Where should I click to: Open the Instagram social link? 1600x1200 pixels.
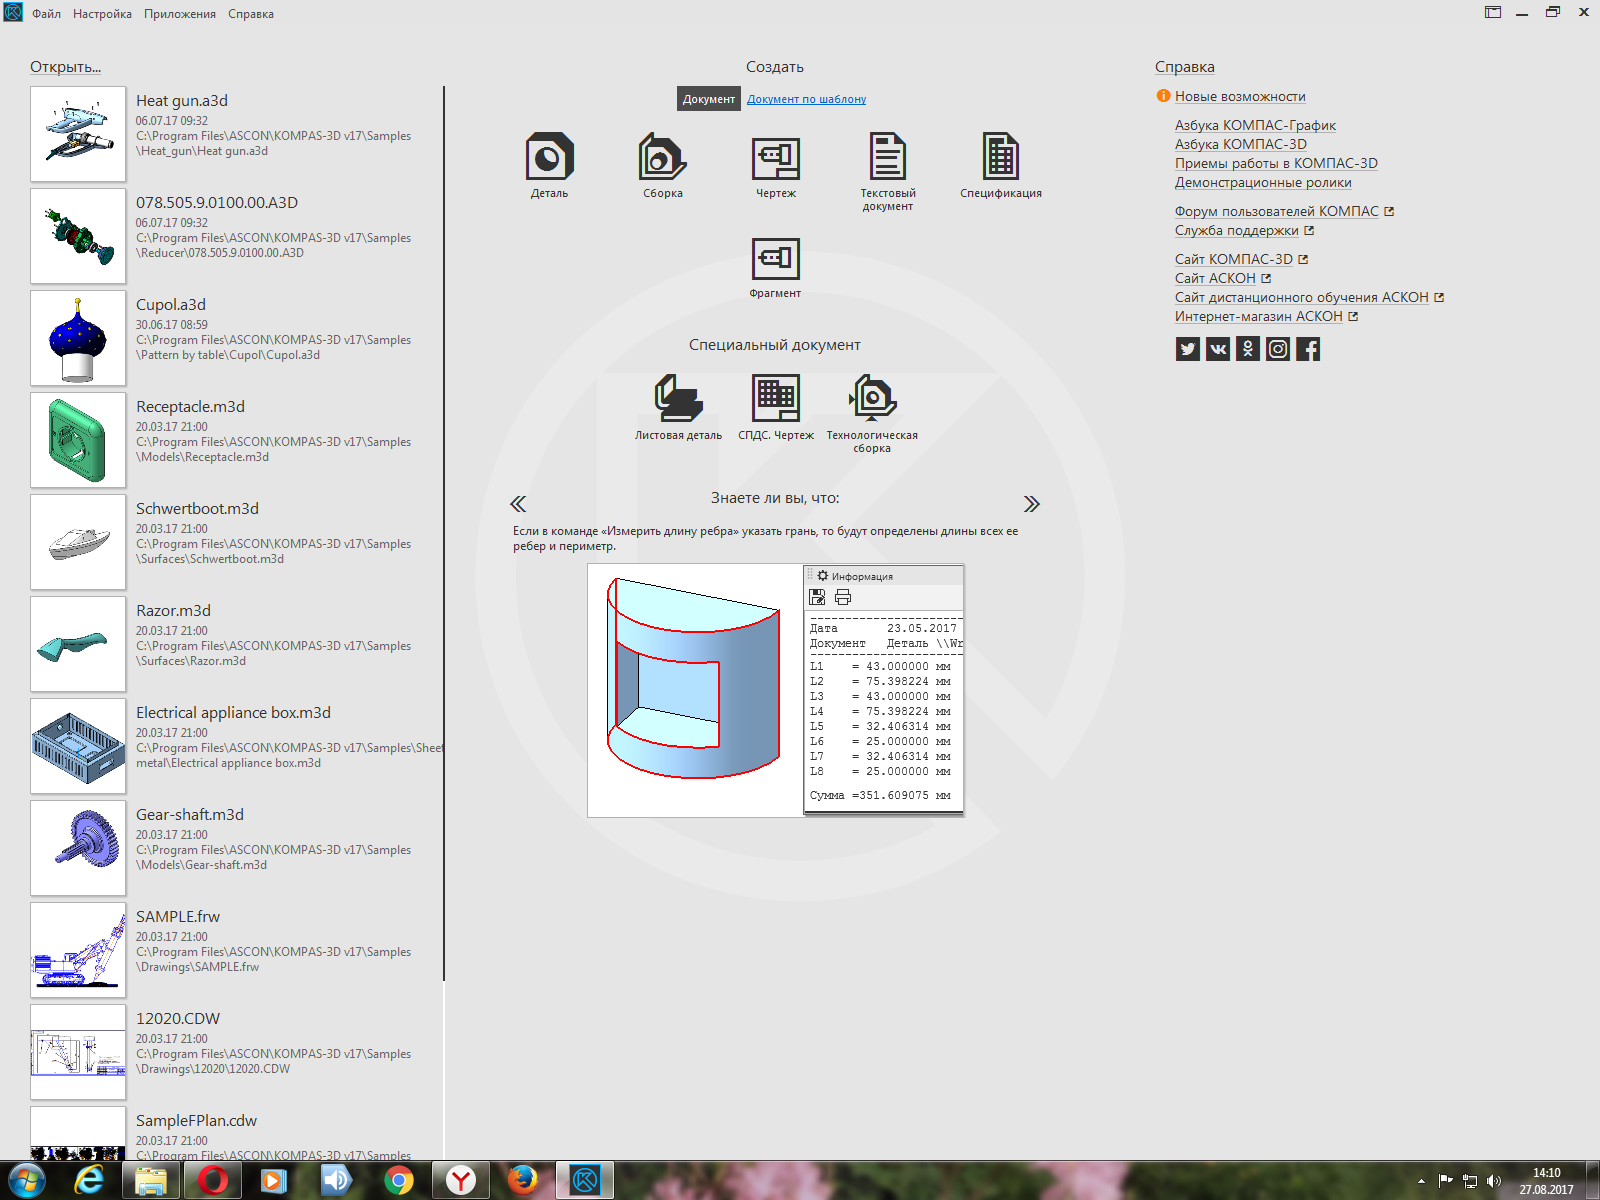1278,349
